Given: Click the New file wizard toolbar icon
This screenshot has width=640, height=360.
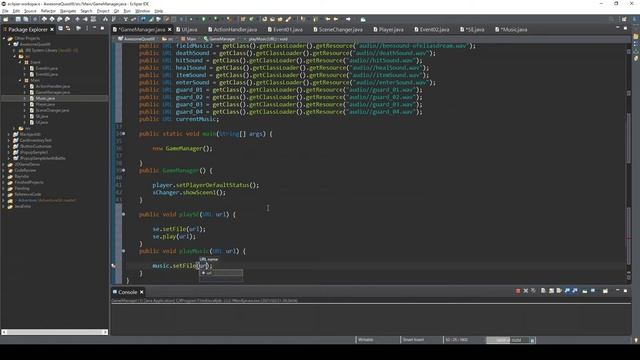Looking at the screenshot, I should click(6, 19).
